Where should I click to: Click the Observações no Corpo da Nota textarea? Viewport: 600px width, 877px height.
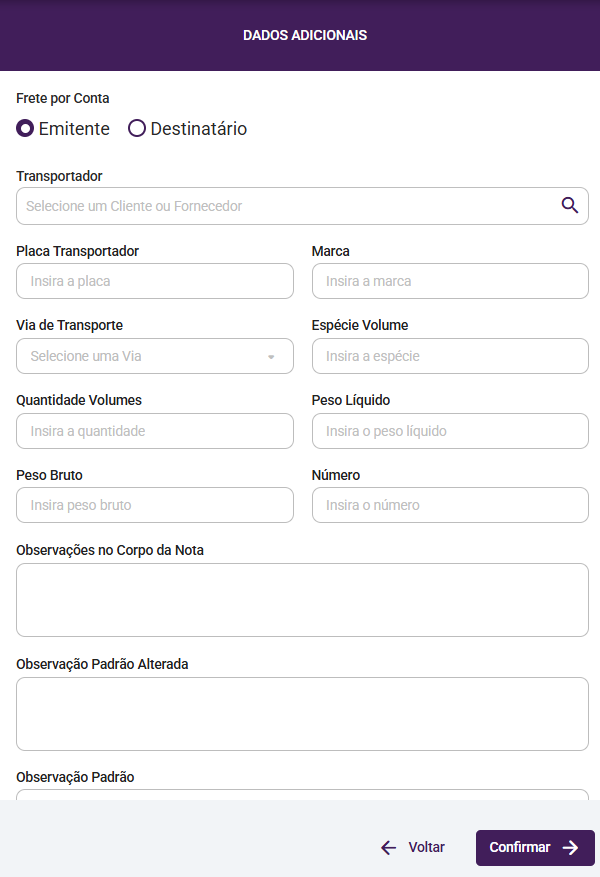tap(302, 600)
